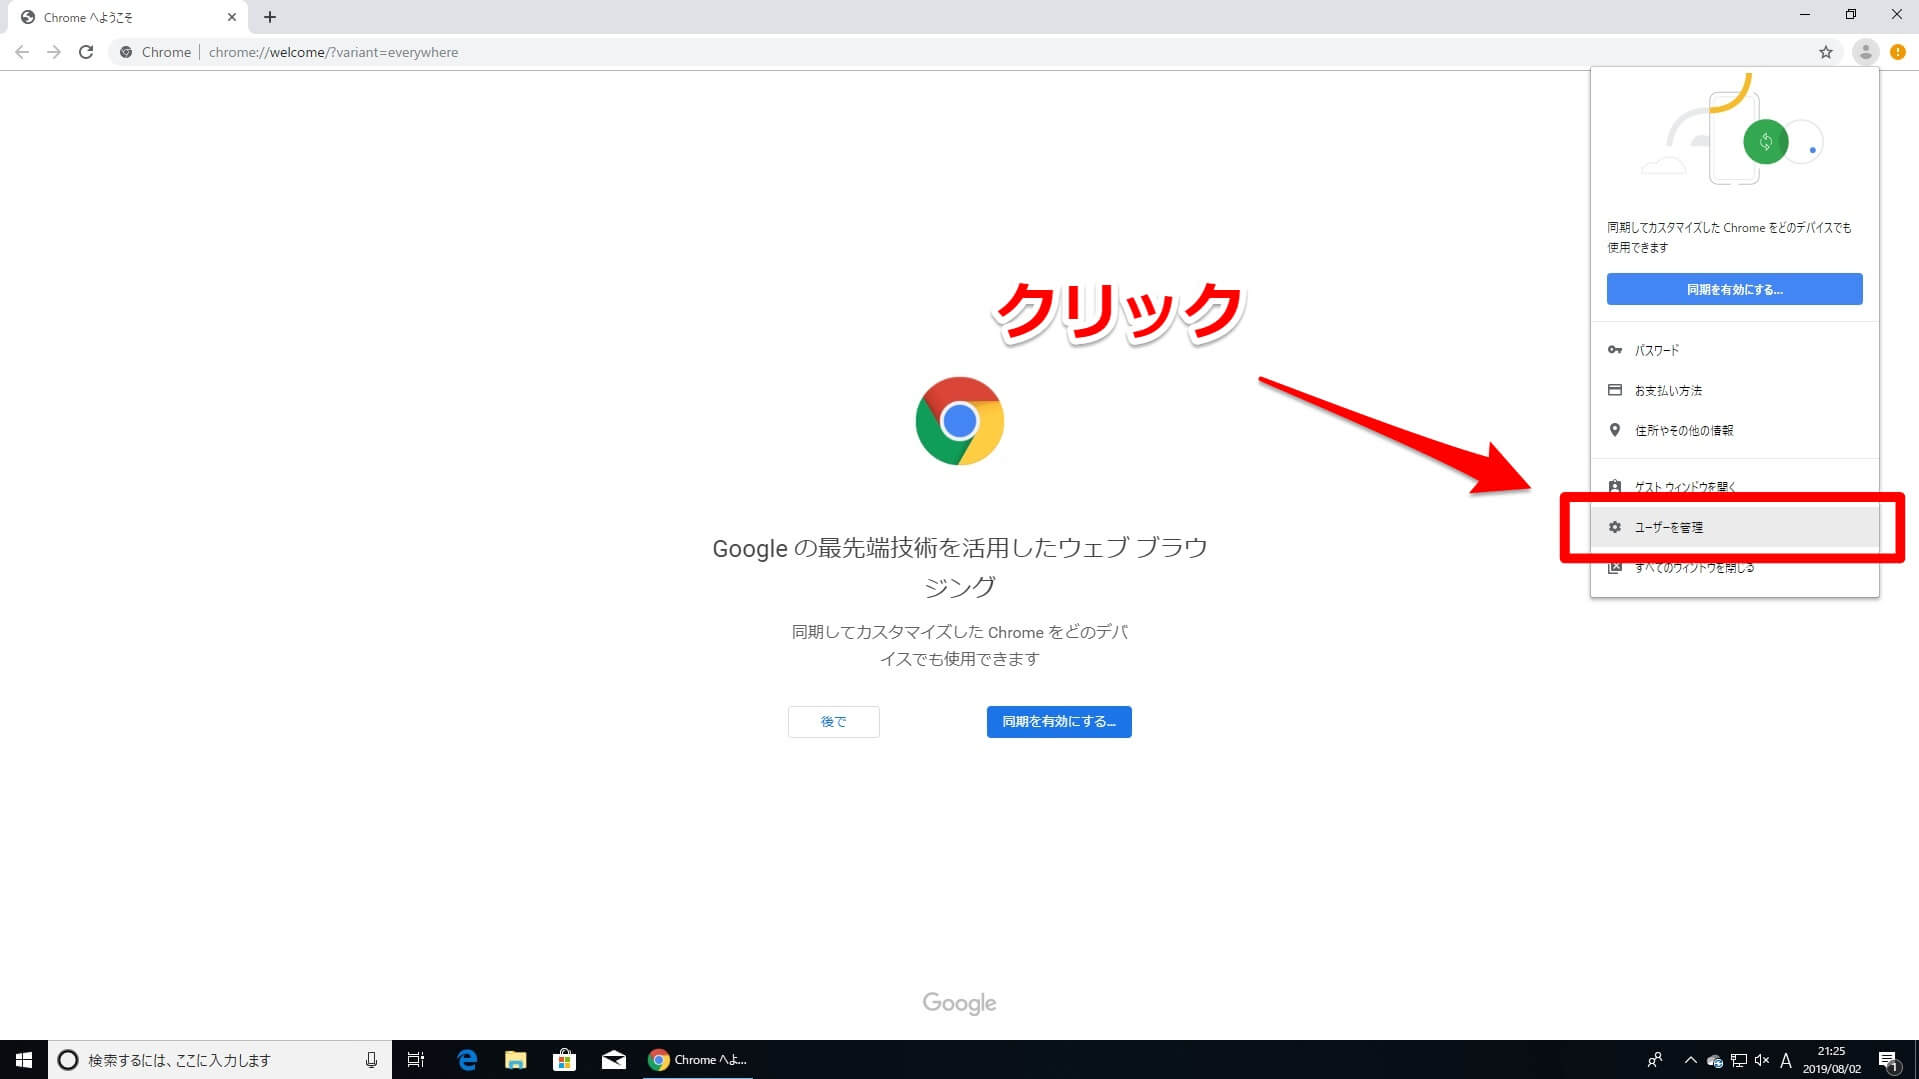The image size is (1919, 1079).
Task: Open Mail app from taskbar
Action: point(613,1060)
